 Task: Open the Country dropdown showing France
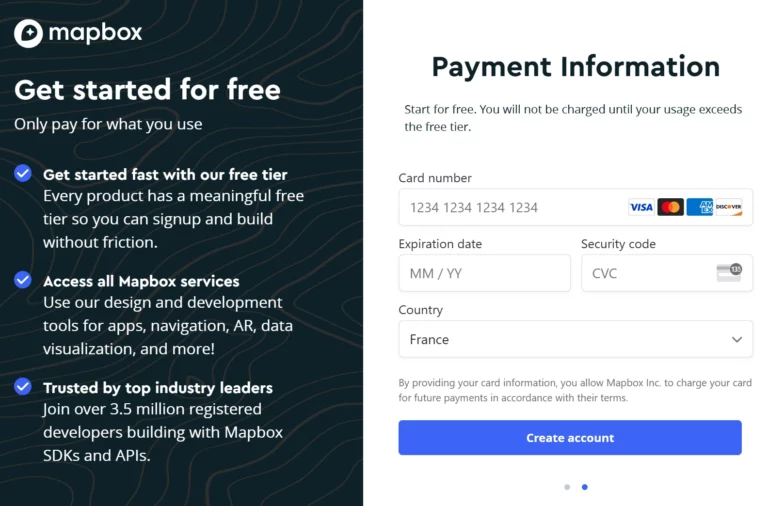tap(576, 339)
